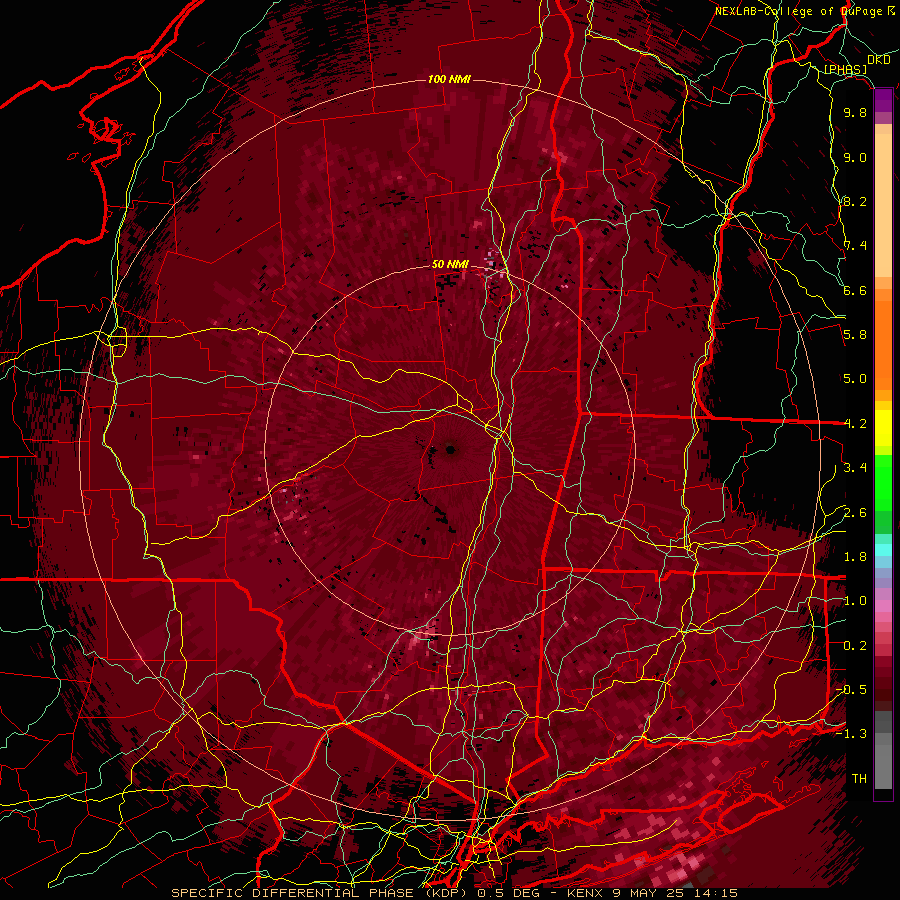The width and height of the screenshot is (900, 900).
Task: Click the 9.8 value on the scale
Action: tap(855, 113)
